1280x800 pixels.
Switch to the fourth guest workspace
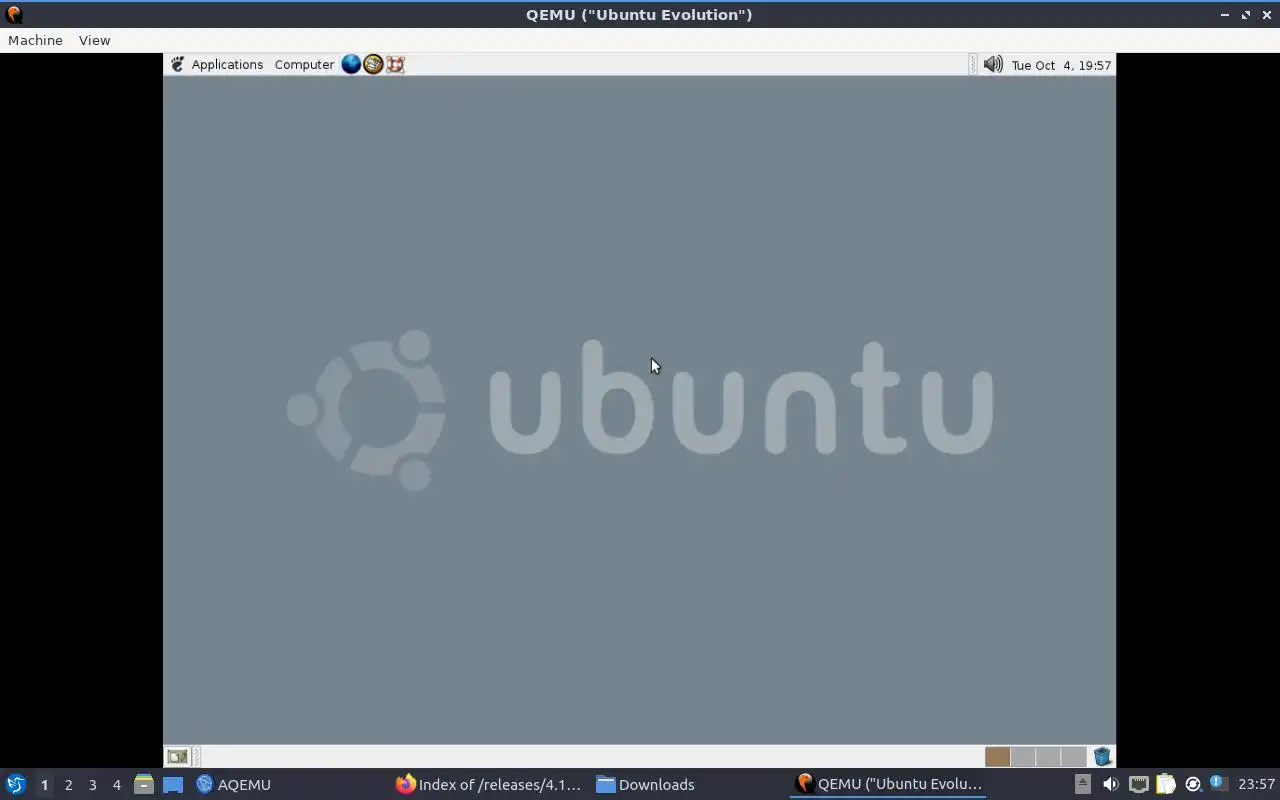coord(1073,757)
